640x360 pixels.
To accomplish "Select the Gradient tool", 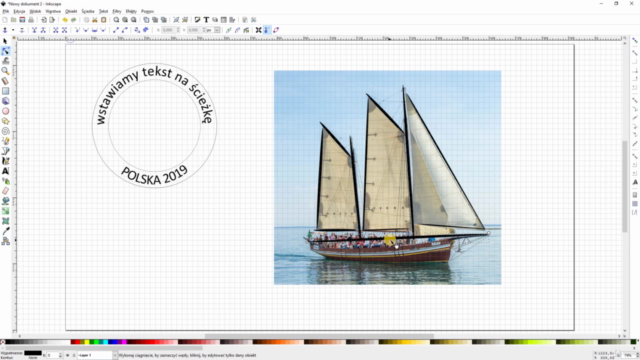I will pos(5,211).
